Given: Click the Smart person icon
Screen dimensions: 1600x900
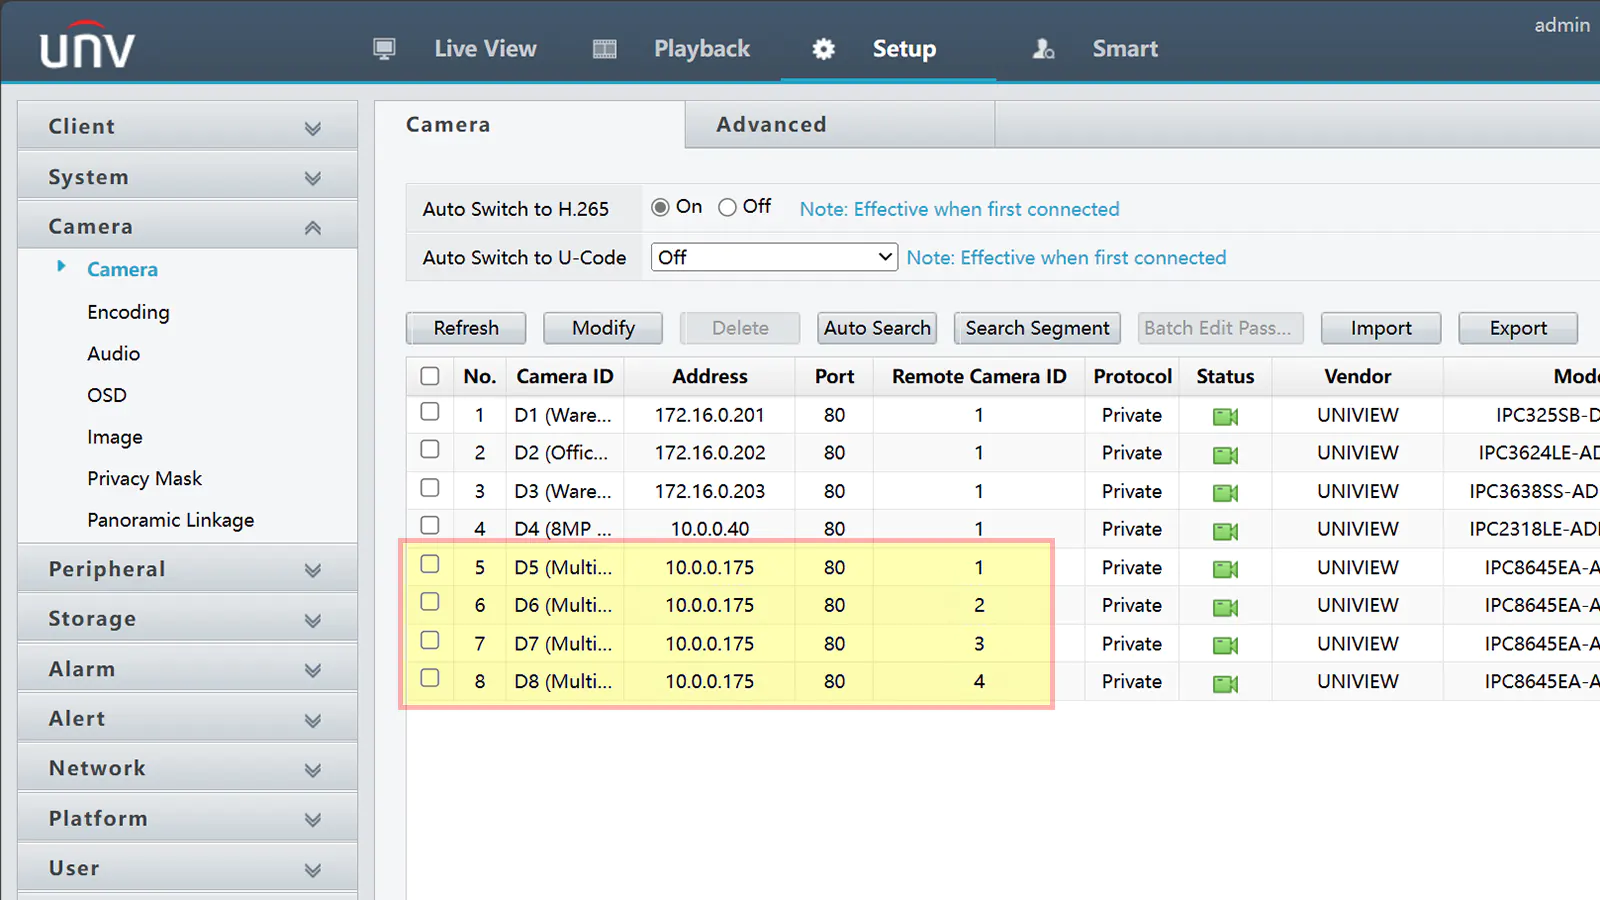Looking at the screenshot, I should [x=1043, y=49].
